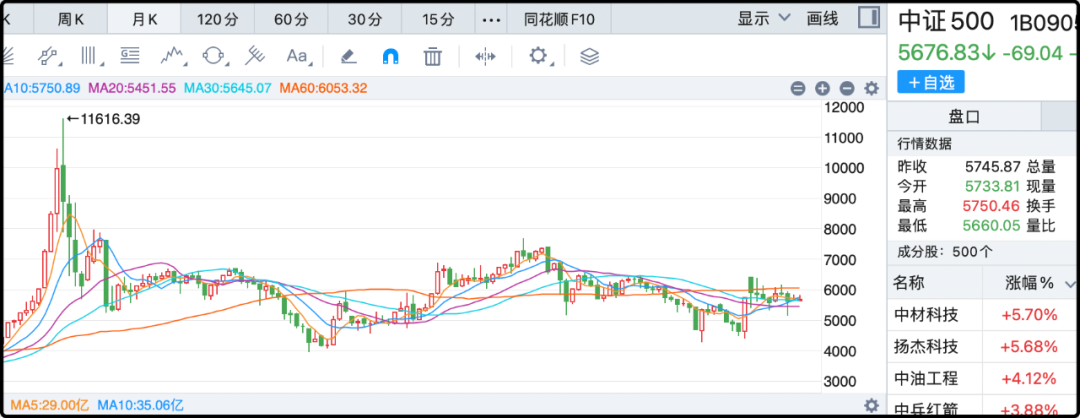
Task: Open 中材科技 in constituent list
Action: [x=926, y=315]
